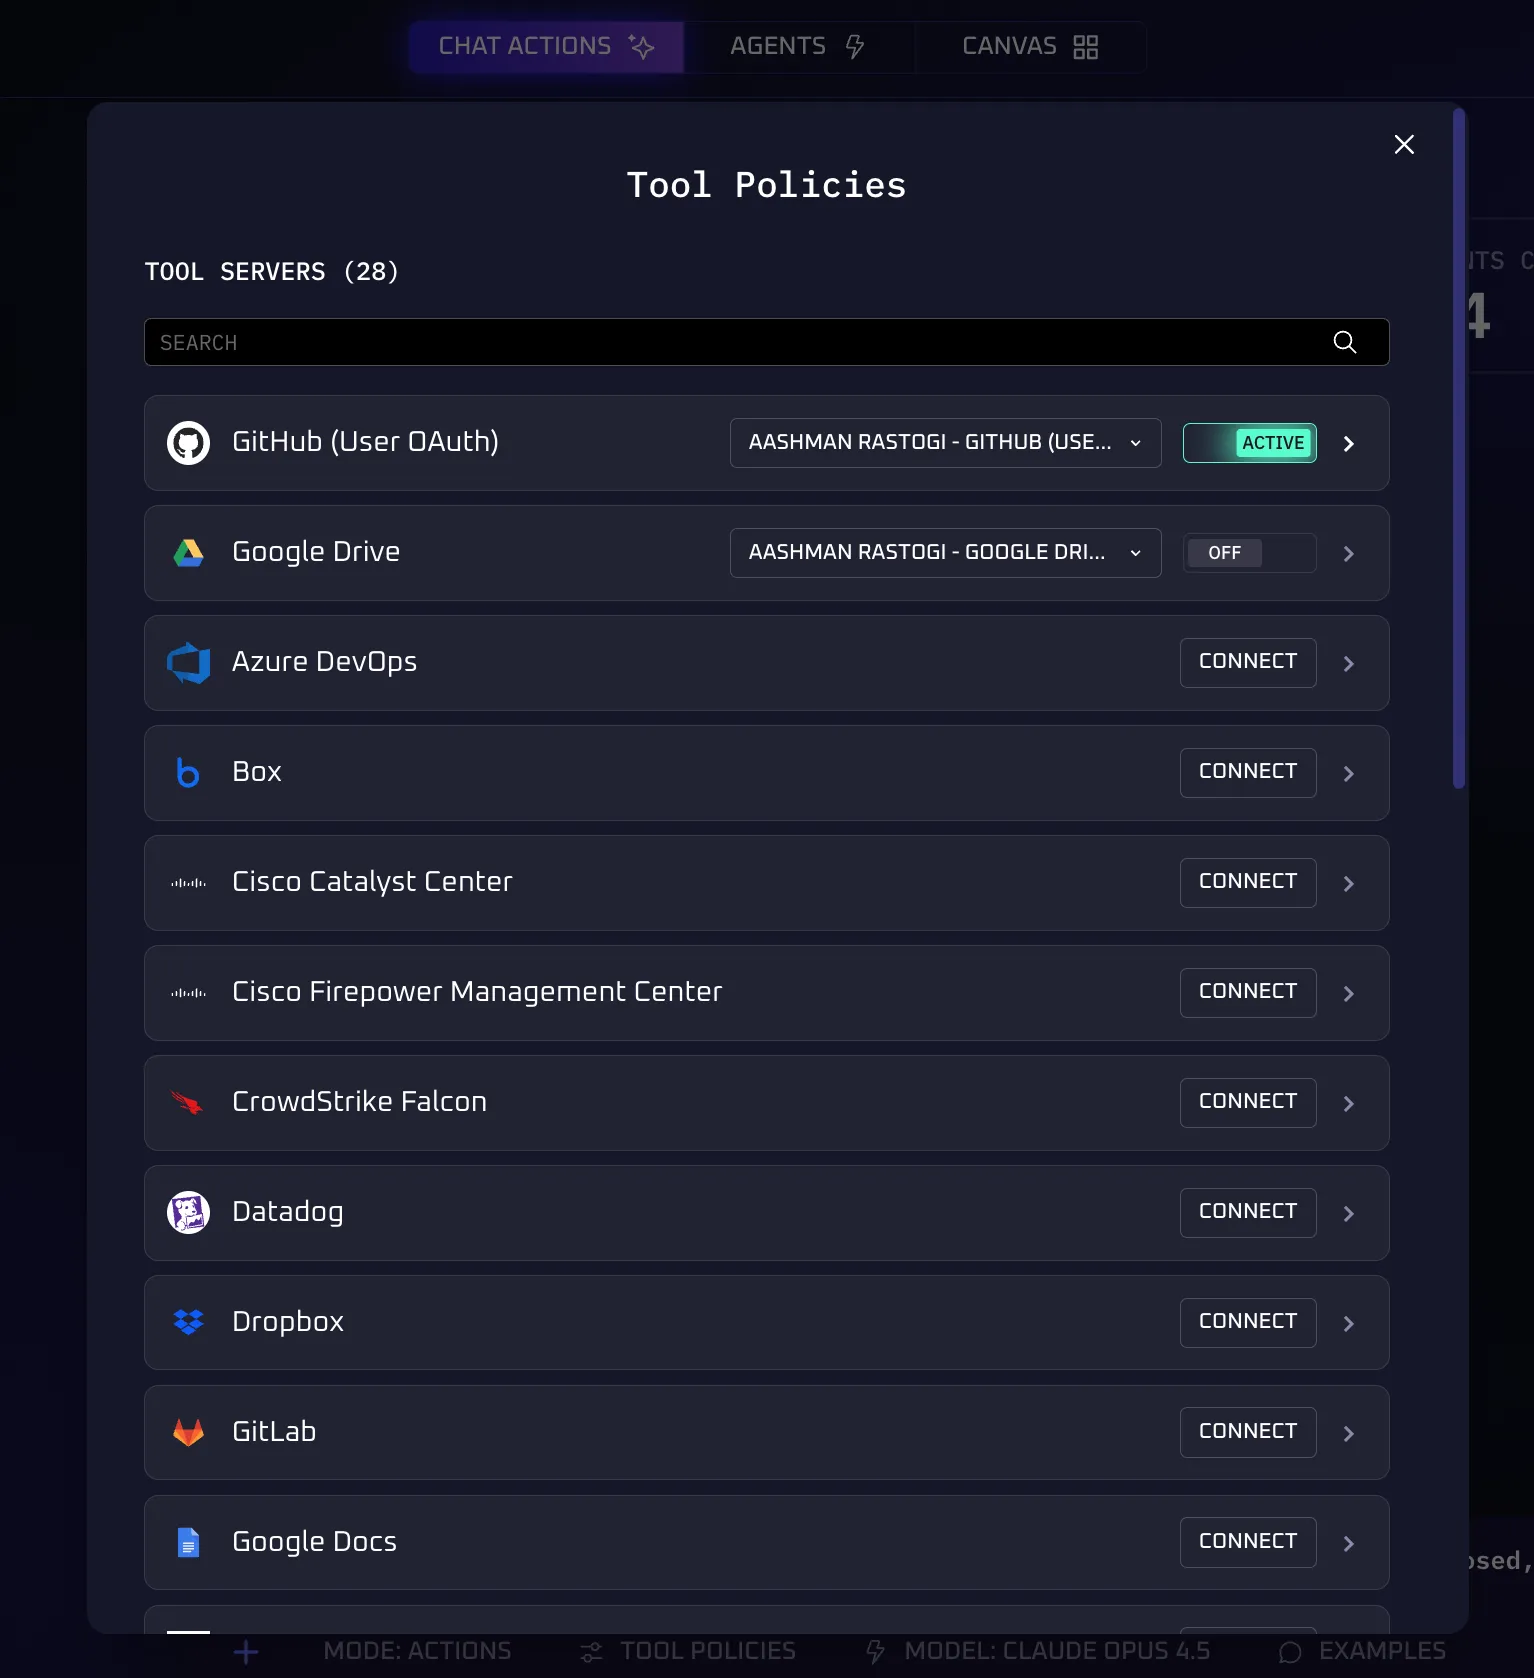Connect Datadog
Image resolution: width=1534 pixels, height=1678 pixels.
click(x=1248, y=1212)
